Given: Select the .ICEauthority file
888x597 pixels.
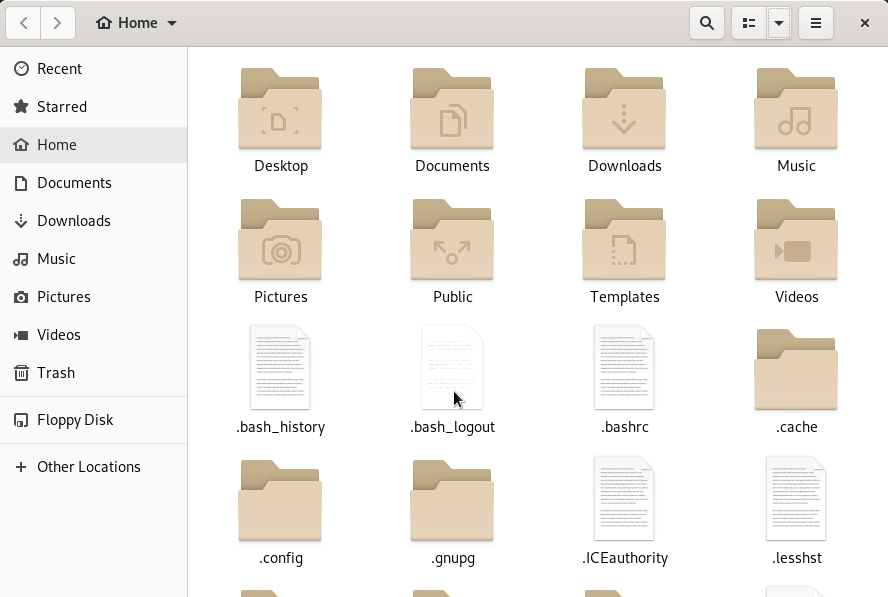Looking at the screenshot, I should click(624, 499).
